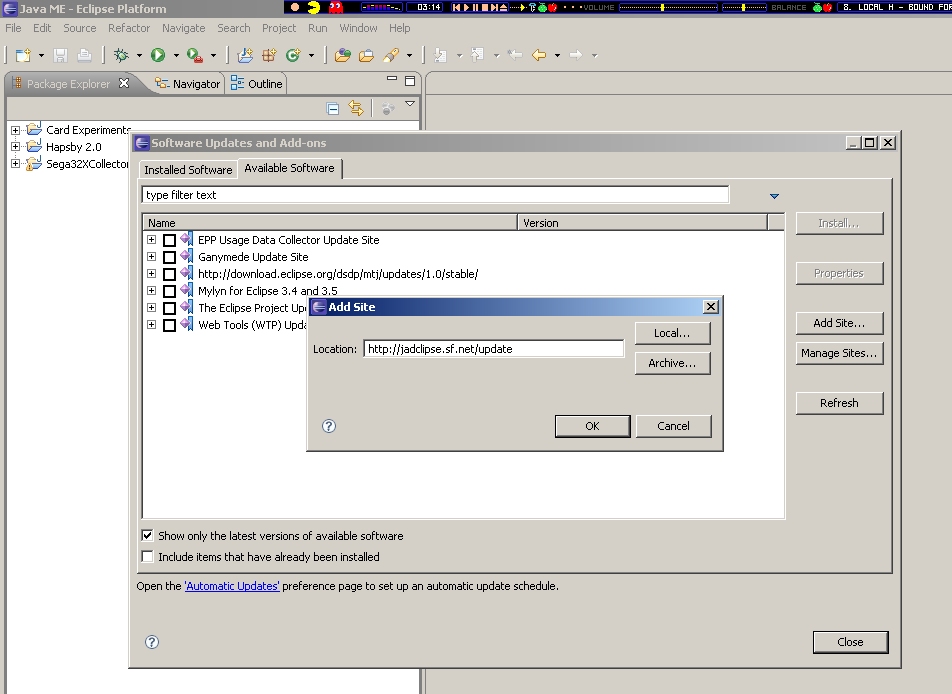Screen dimensions: 952x694
Task: Check the EPP Usage Data Collector checkbox
Action: click(x=169, y=240)
